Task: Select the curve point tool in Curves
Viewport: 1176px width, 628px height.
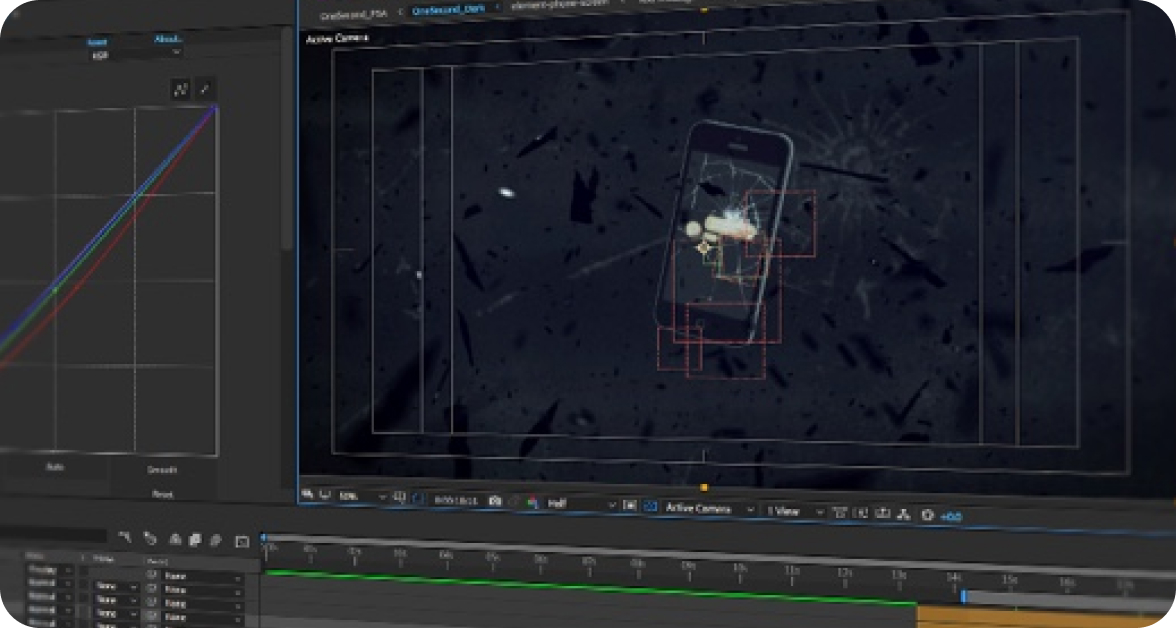Action: (181, 90)
